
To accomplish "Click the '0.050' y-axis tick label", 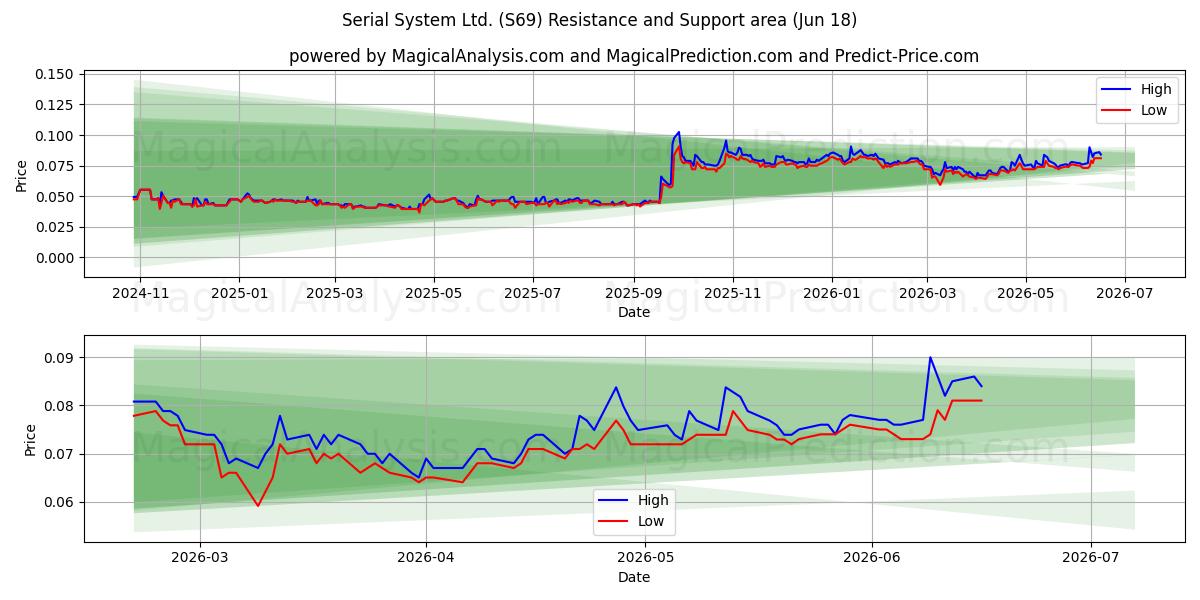I will tap(55, 197).
